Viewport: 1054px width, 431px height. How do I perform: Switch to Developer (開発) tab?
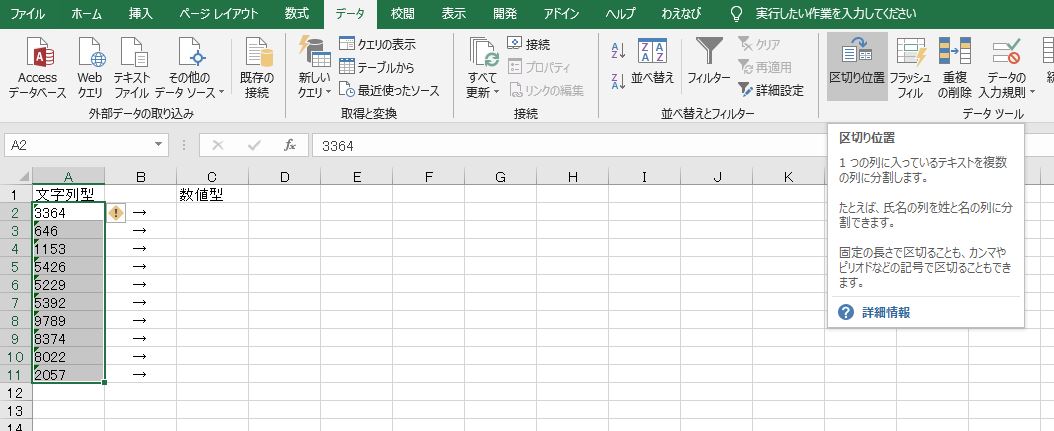(x=505, y=13)
